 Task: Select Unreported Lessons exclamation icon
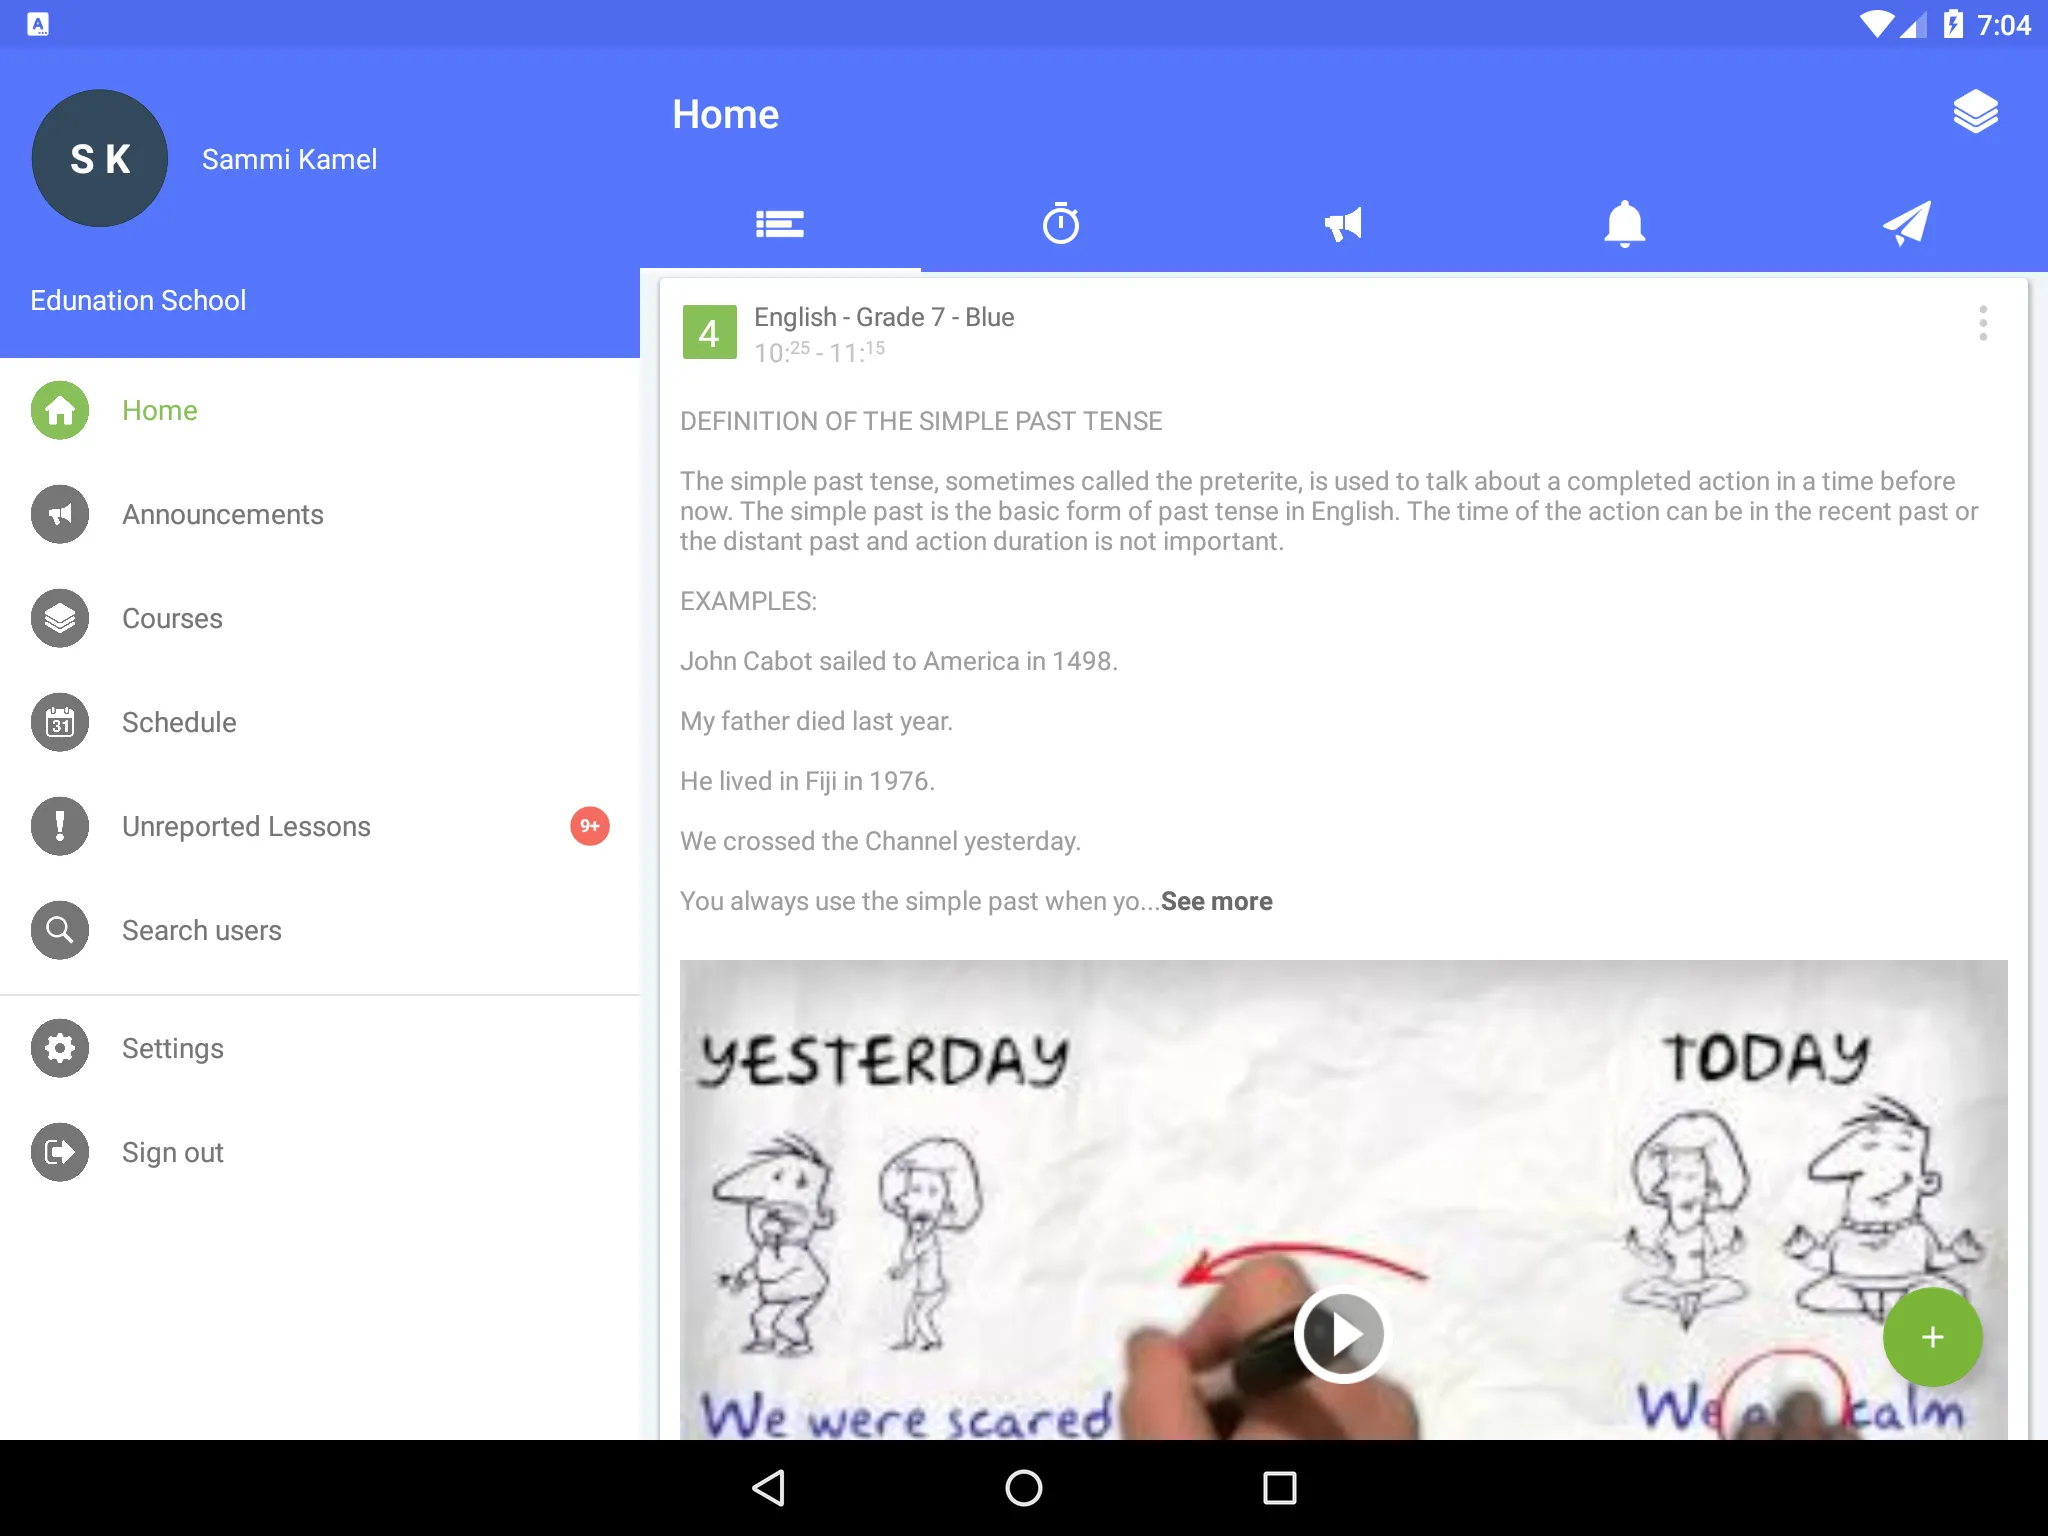60,824
